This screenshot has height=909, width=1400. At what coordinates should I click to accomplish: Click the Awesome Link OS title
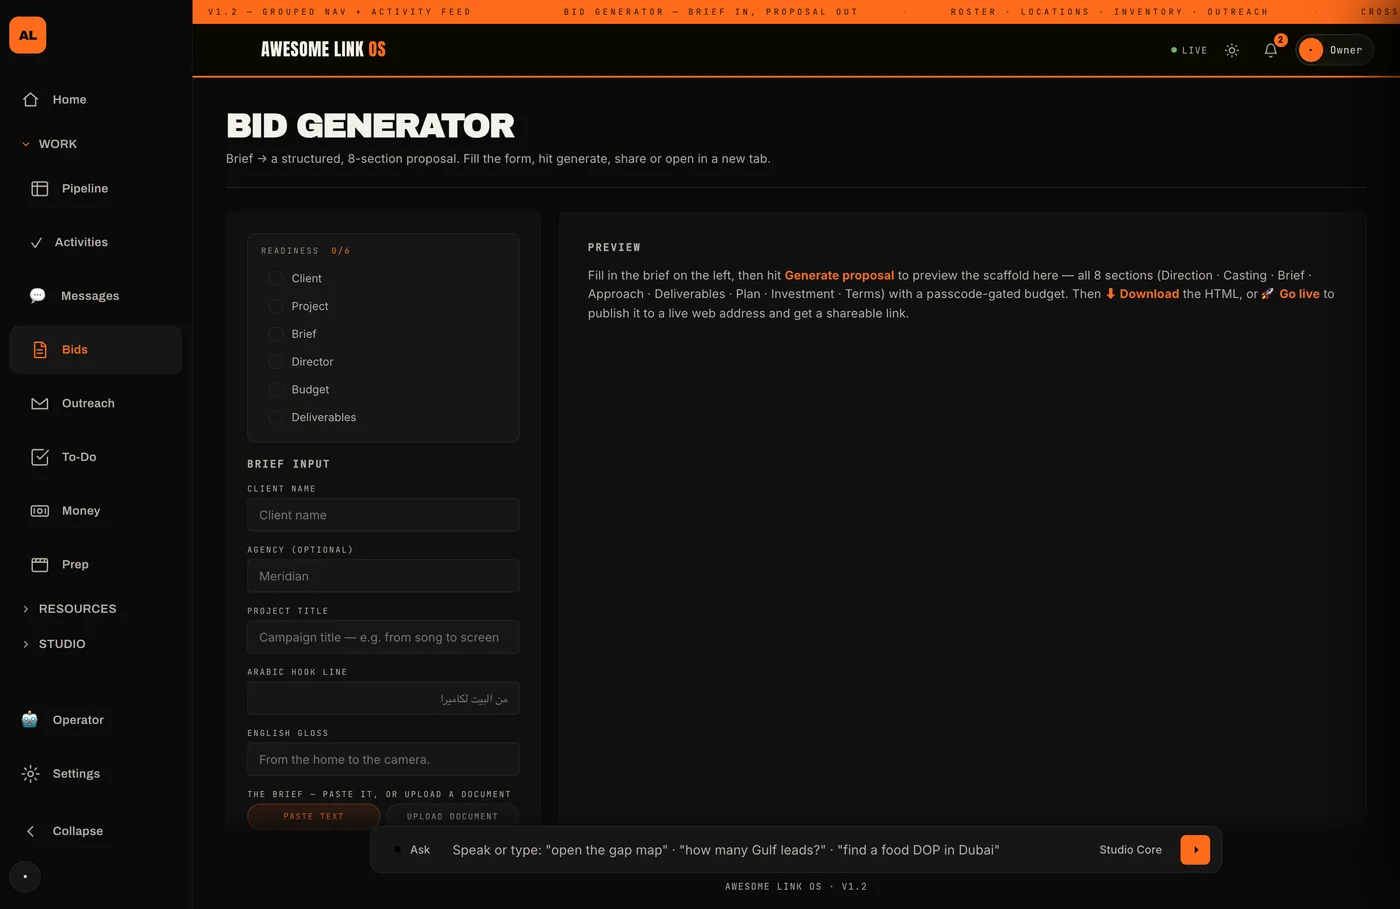323,49
